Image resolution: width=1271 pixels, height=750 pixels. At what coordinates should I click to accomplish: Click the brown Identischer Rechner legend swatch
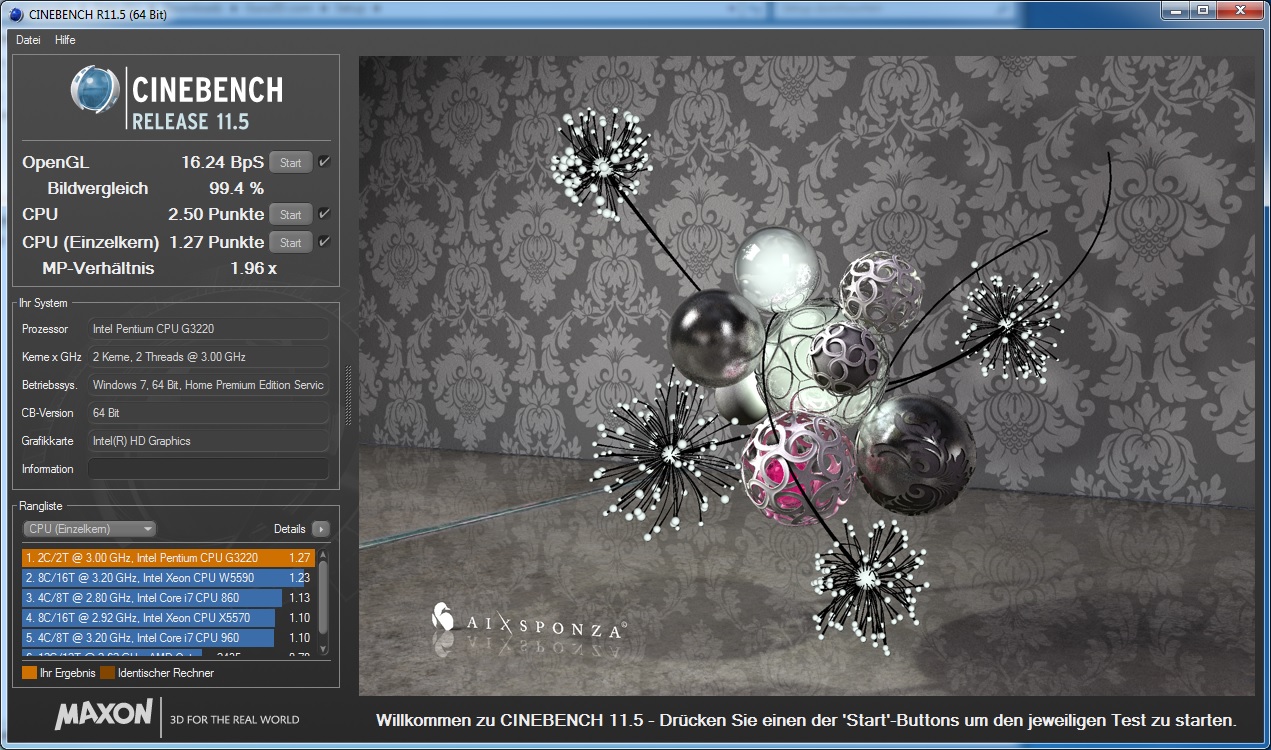point(107,673)
